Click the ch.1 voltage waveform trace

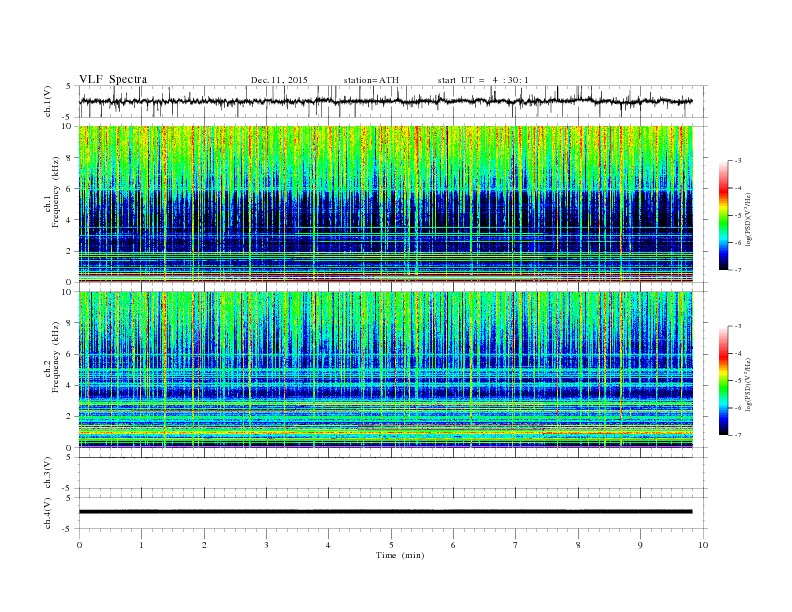(x=385, y=101)
